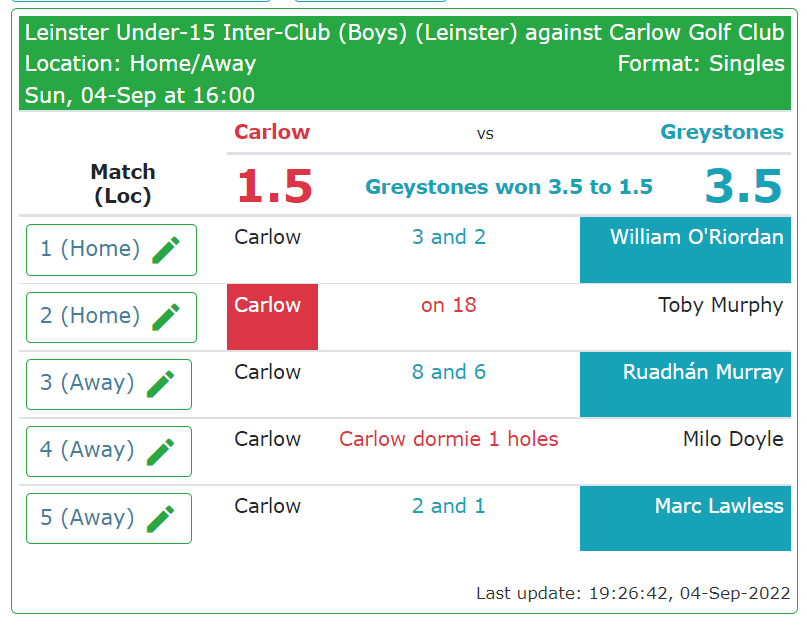Click the pencil icon for match 5 (Away)
Viewport: 807px width, 633px height.
161,518
